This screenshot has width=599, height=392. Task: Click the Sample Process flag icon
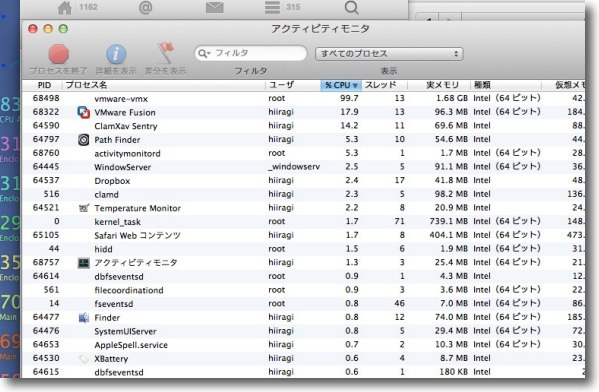coord(165,53)
